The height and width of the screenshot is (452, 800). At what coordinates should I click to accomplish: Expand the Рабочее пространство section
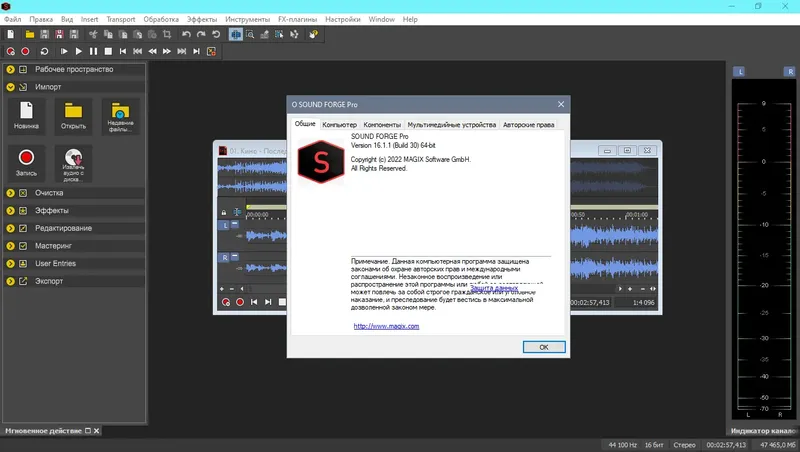coord(10,69)
